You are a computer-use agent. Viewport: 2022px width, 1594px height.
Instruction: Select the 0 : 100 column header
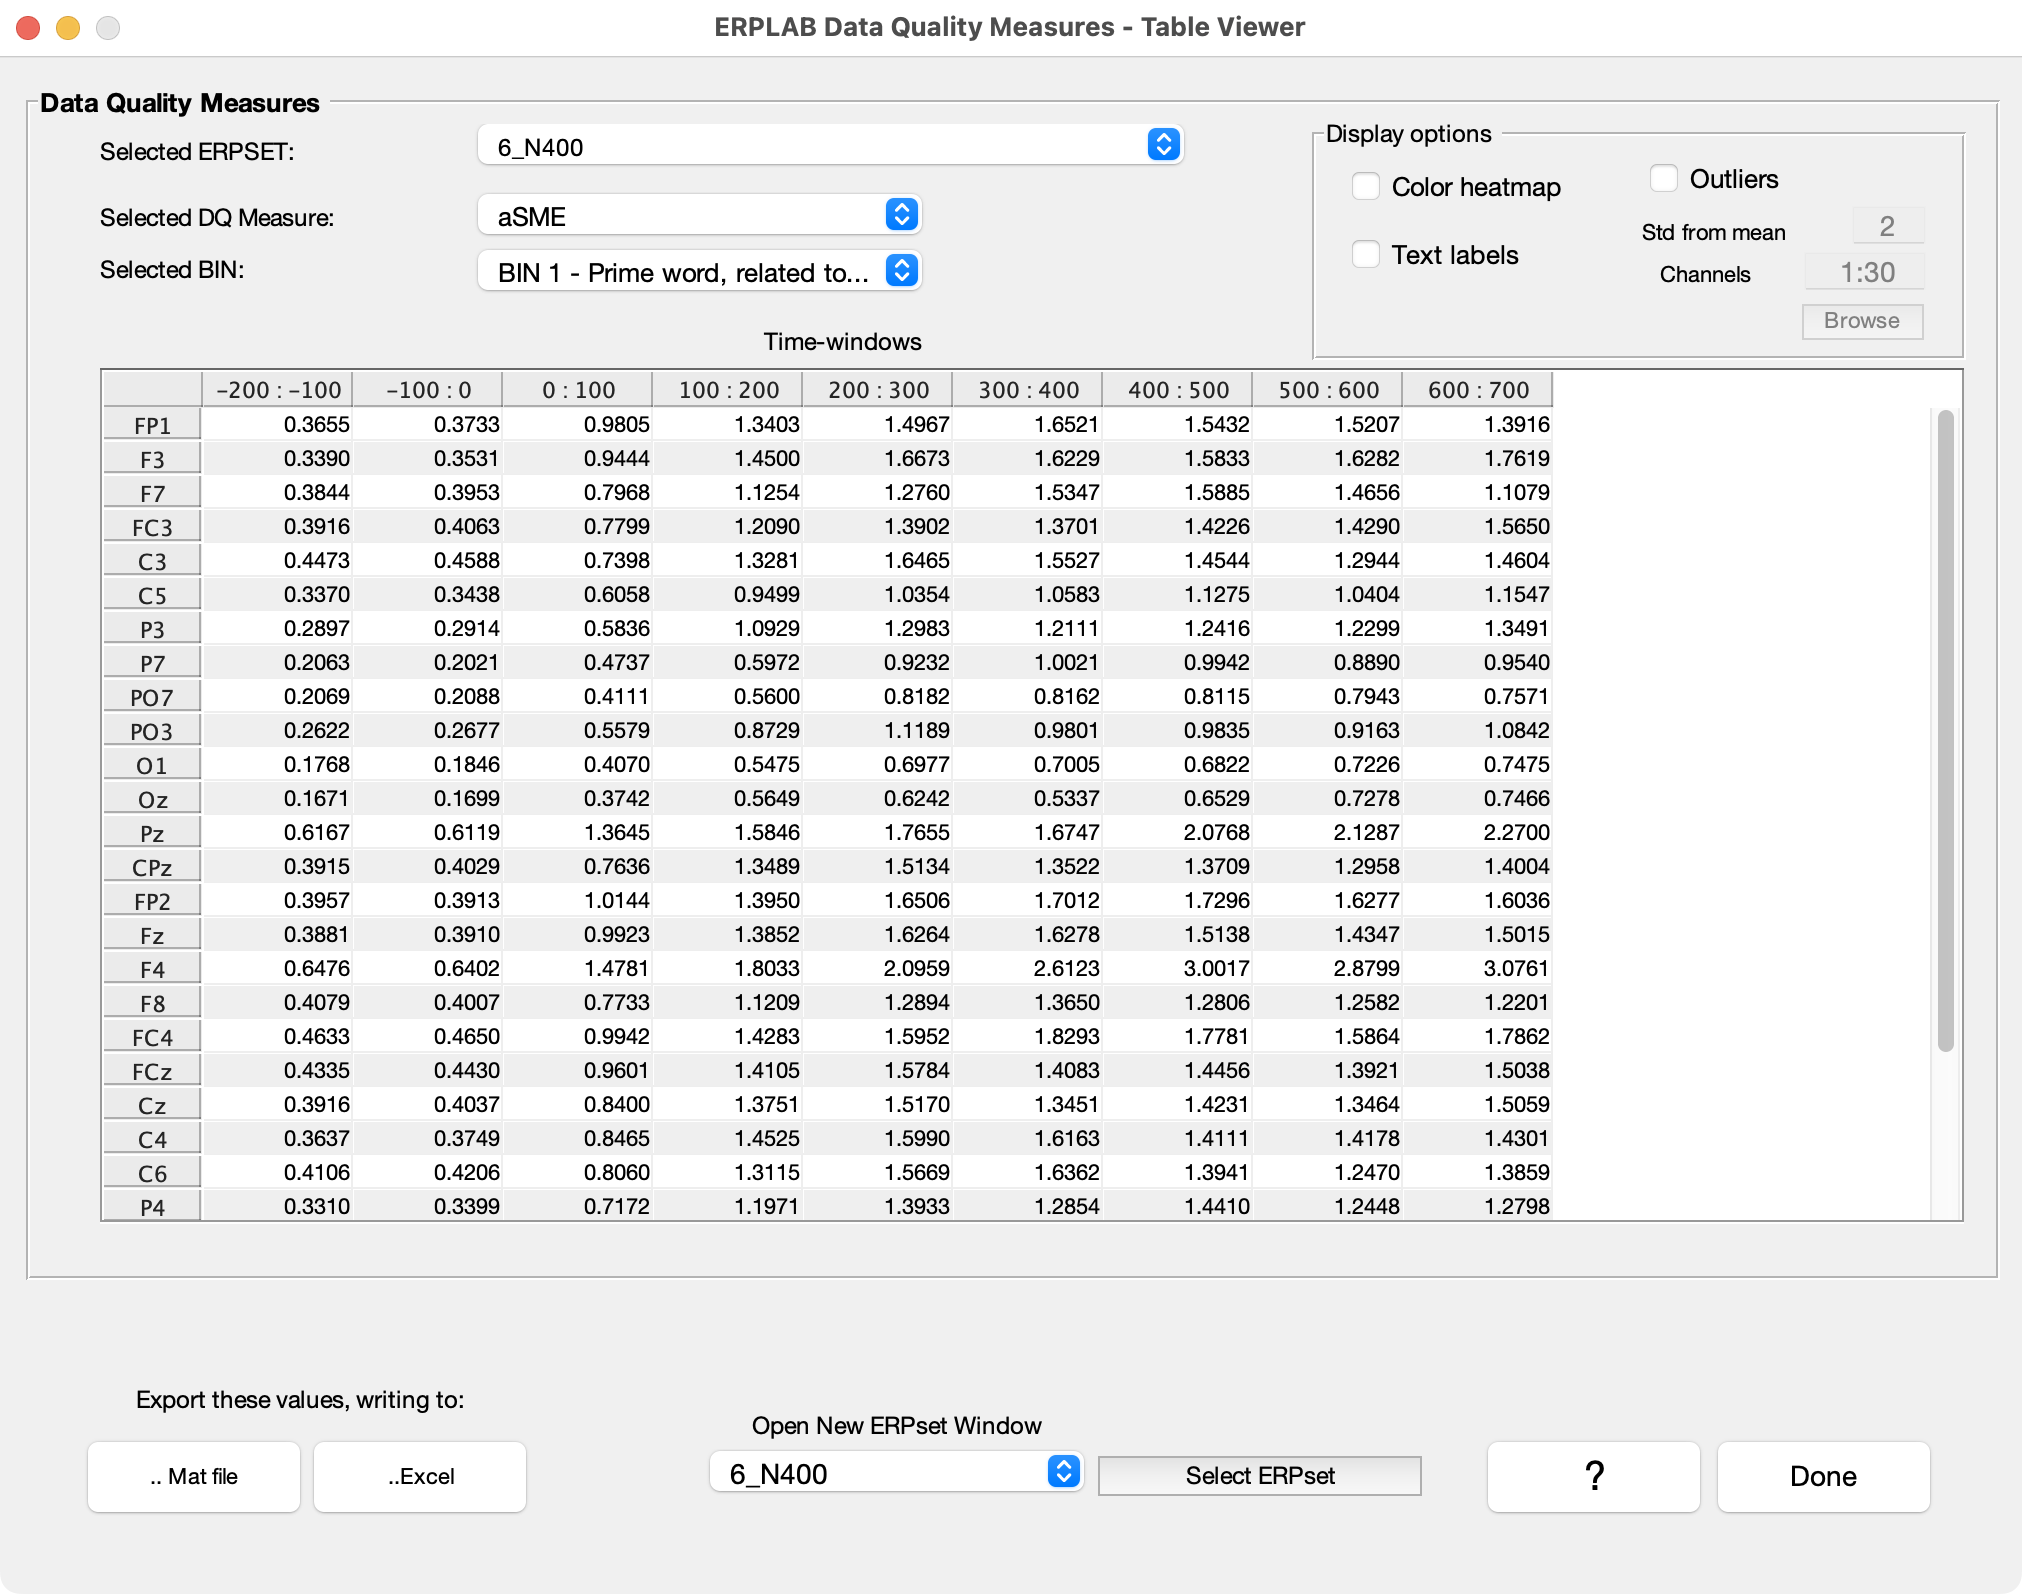tap(578, 390)
